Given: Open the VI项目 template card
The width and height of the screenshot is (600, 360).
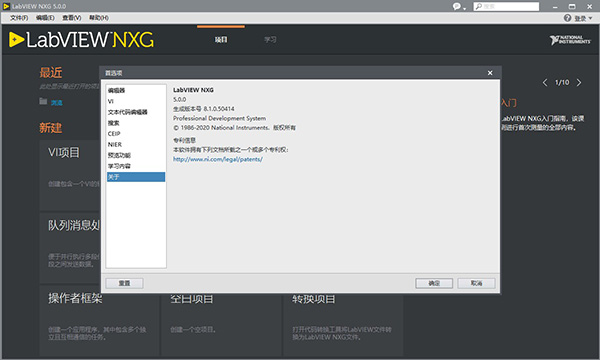Looking at the screenshot, I should pyautogui.click(x=70, y=175).
